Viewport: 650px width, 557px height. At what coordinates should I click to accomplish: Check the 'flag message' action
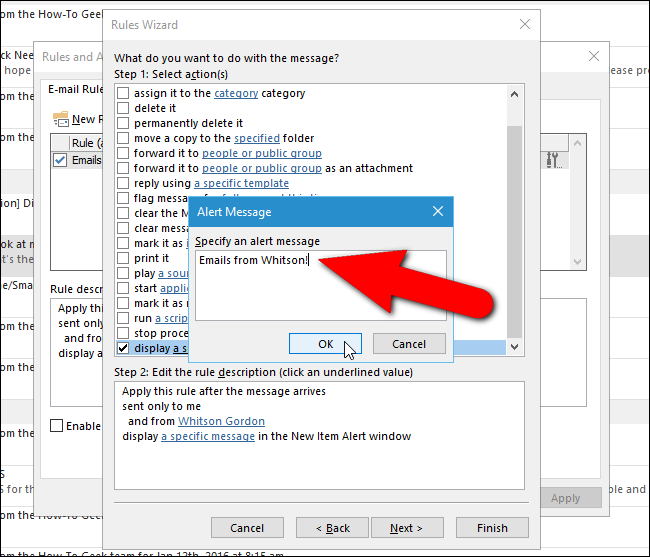click(x=123, y=198)
